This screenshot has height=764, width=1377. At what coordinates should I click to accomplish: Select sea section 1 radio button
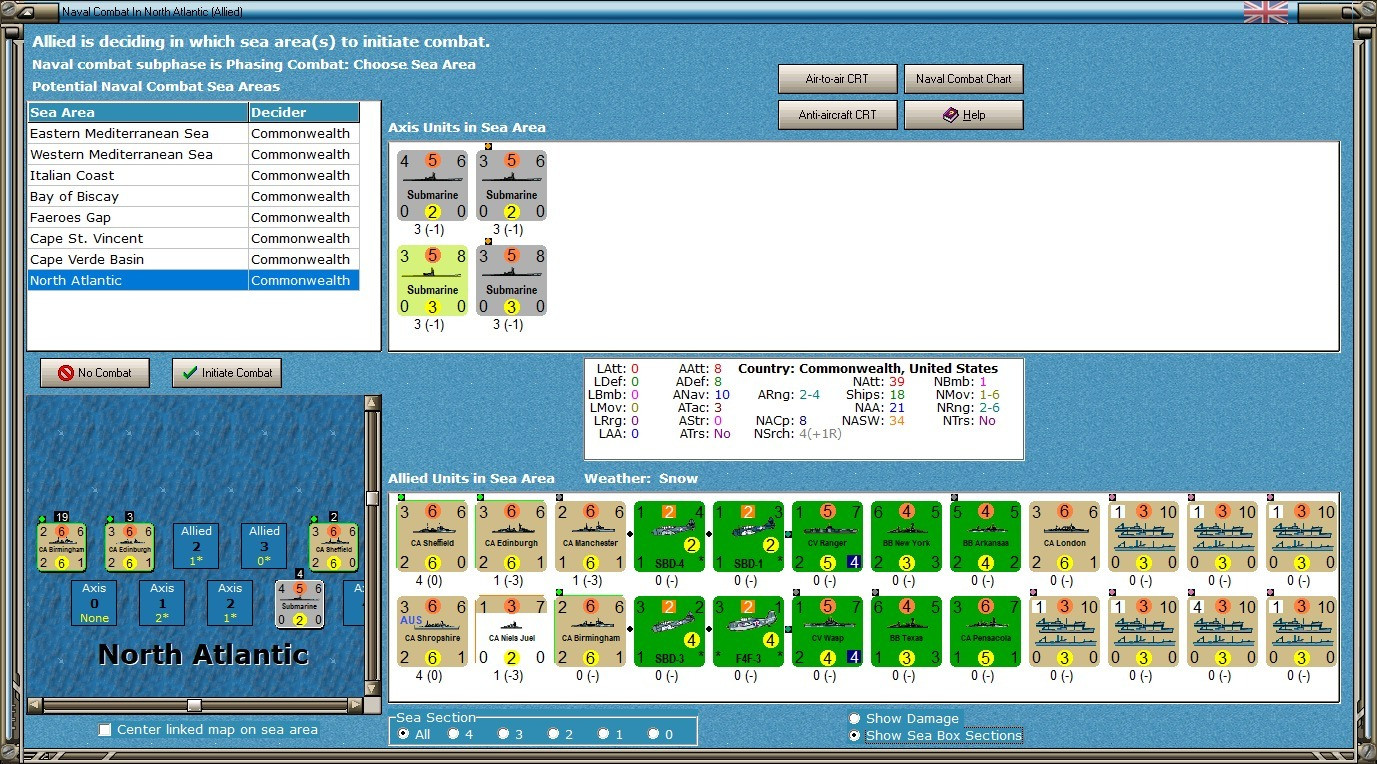click(x=604, y=734)
